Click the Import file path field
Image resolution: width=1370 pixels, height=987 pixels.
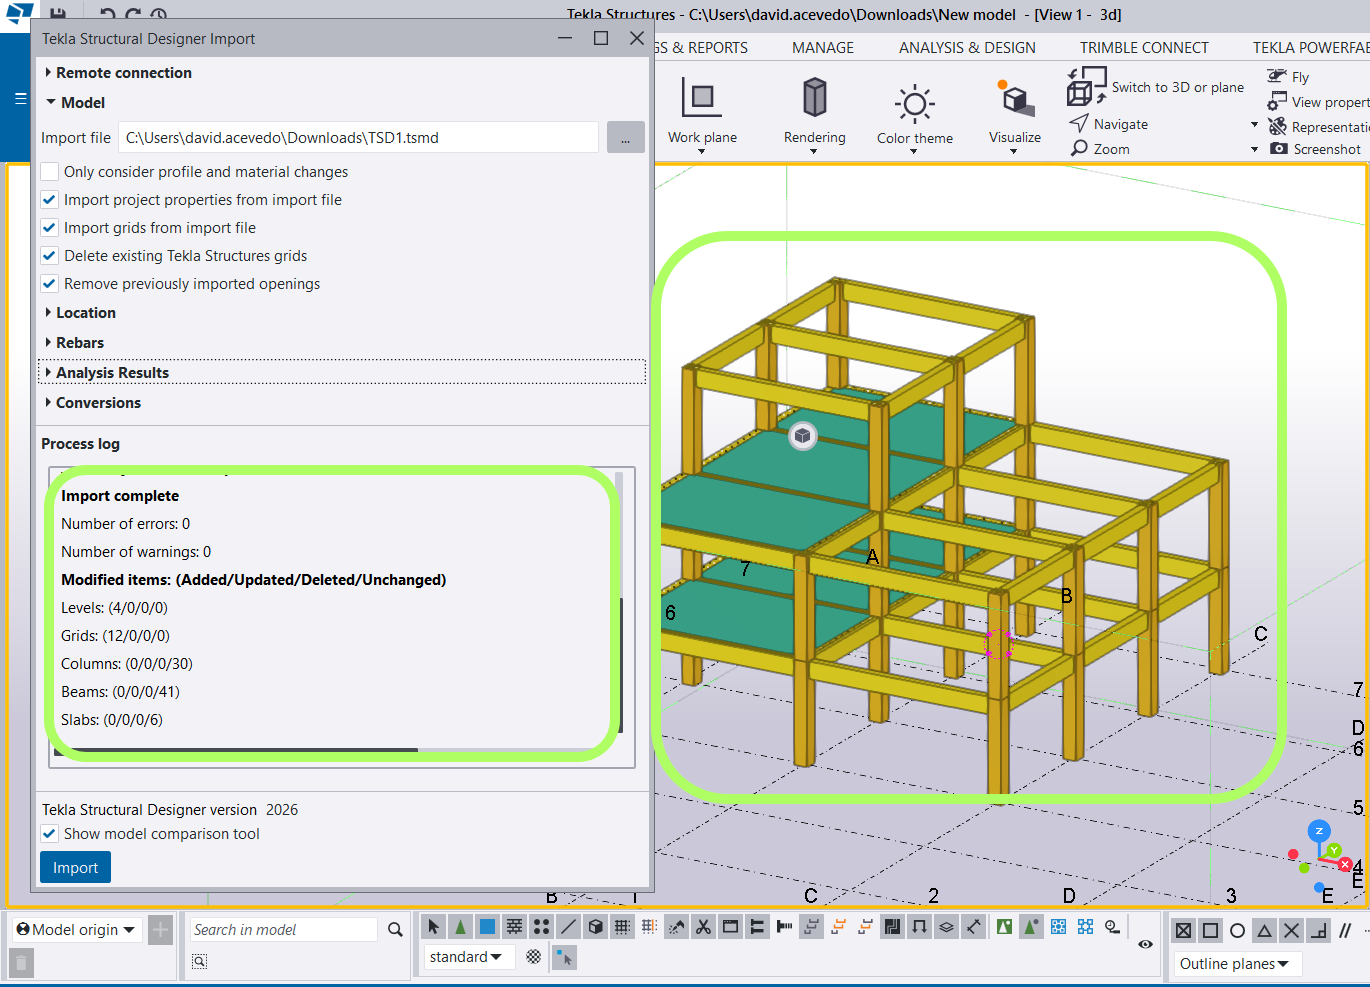click(358, 138)
